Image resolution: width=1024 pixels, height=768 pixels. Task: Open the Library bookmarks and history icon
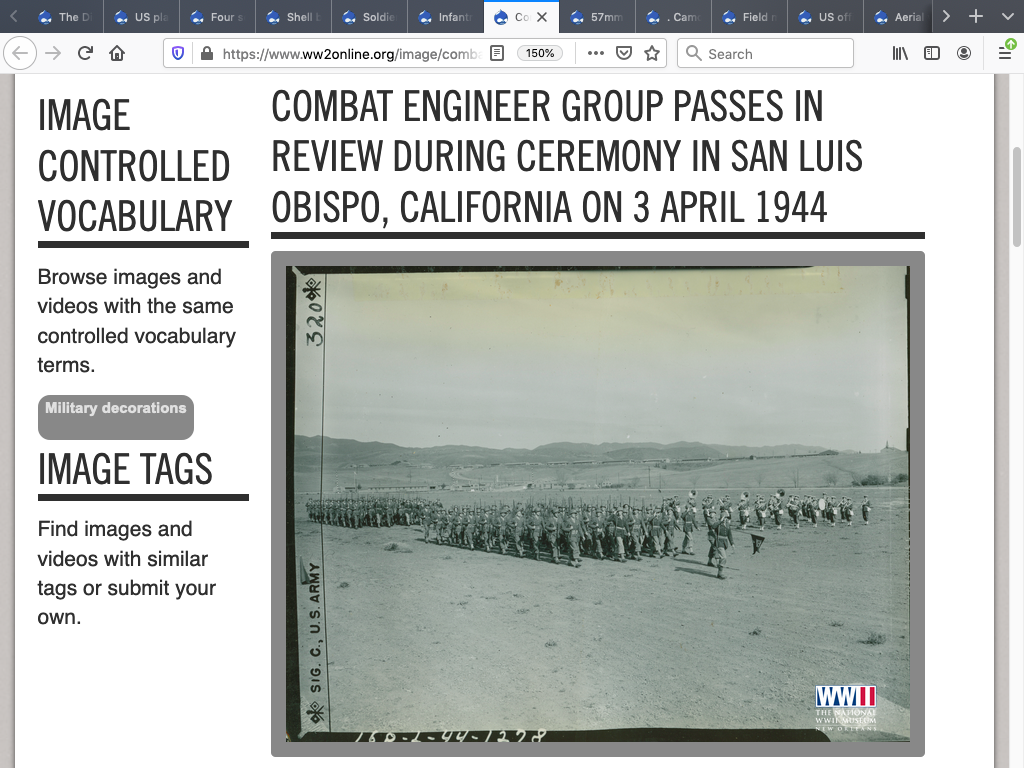pyautogui.click(x=900, y=54)
